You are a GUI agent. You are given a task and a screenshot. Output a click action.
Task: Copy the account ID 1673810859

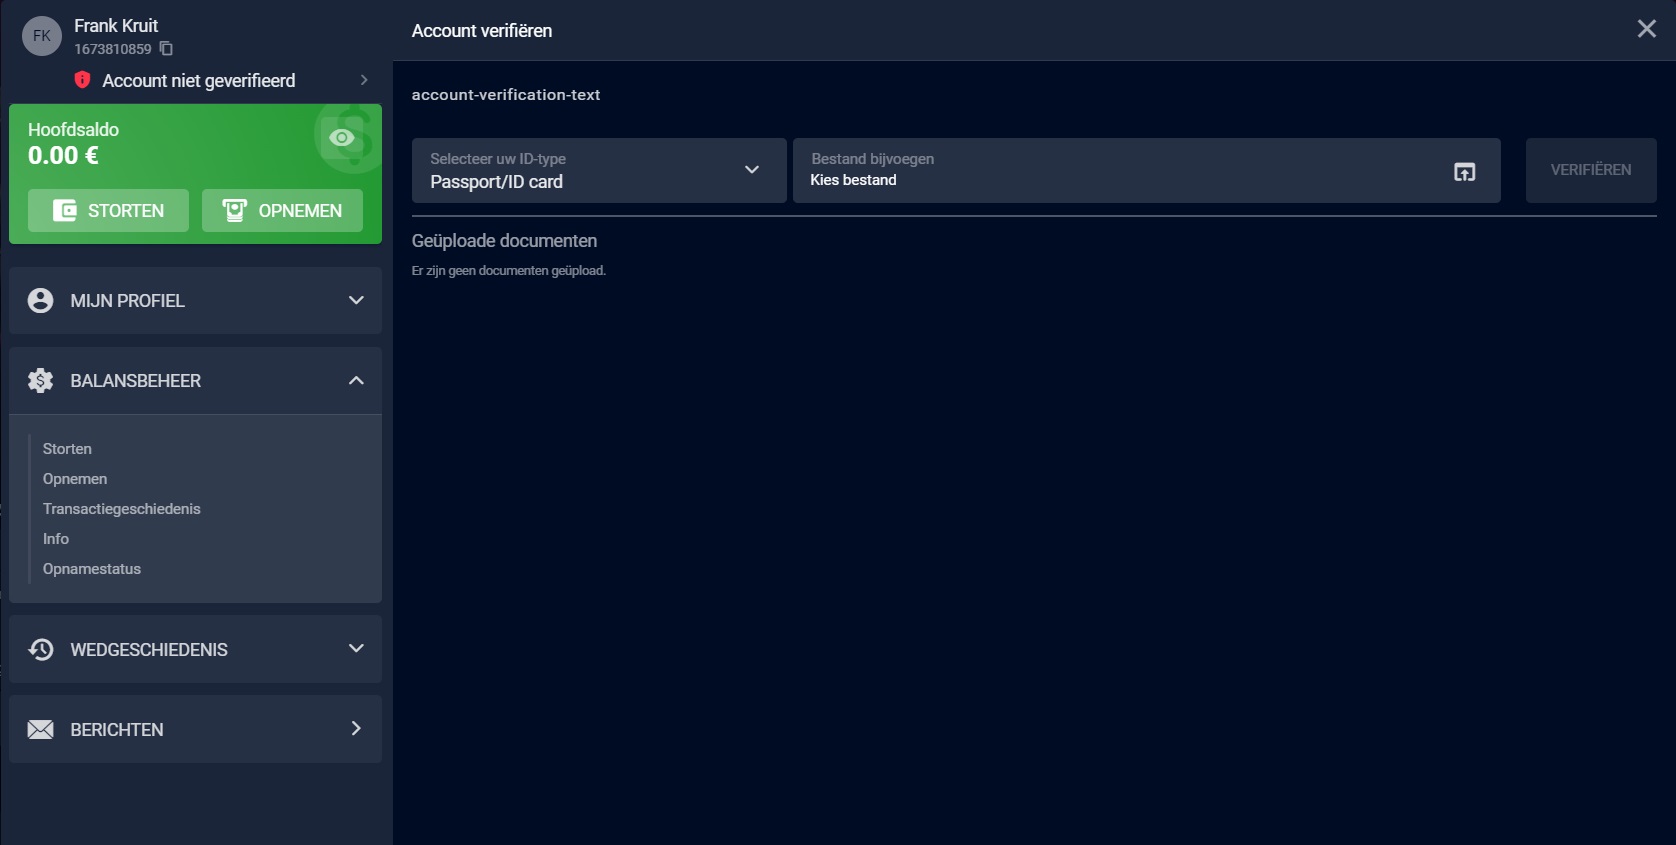[166, 49]
